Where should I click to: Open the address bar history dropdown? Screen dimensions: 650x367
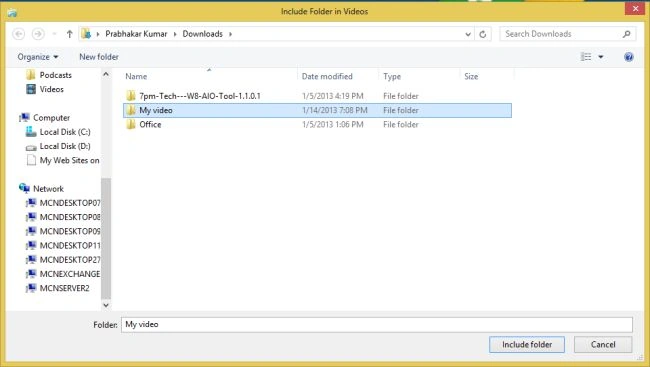pyautogui.click(x=468, y=34)
